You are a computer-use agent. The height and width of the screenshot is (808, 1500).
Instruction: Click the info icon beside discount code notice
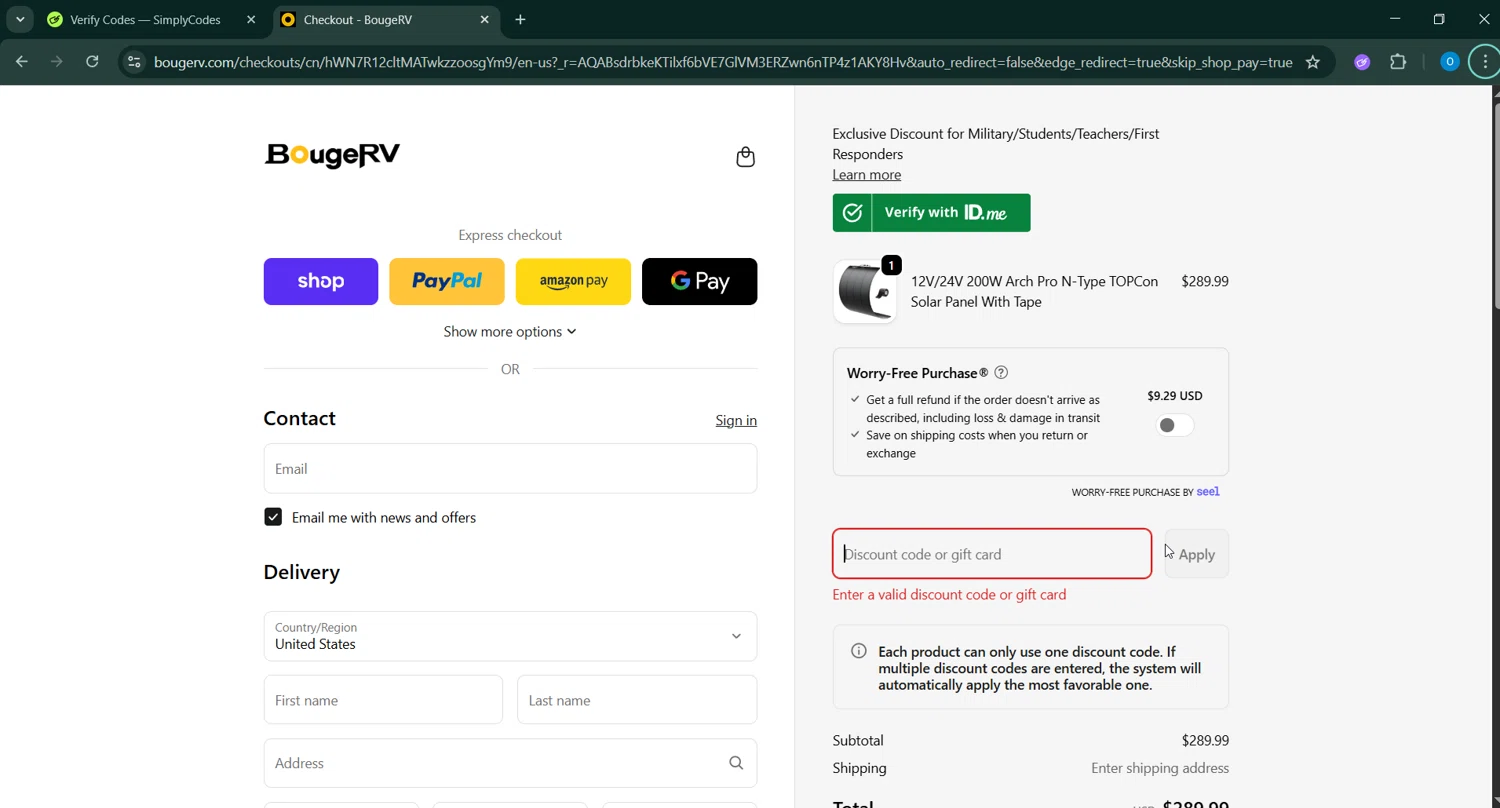(x=859, y=651)
